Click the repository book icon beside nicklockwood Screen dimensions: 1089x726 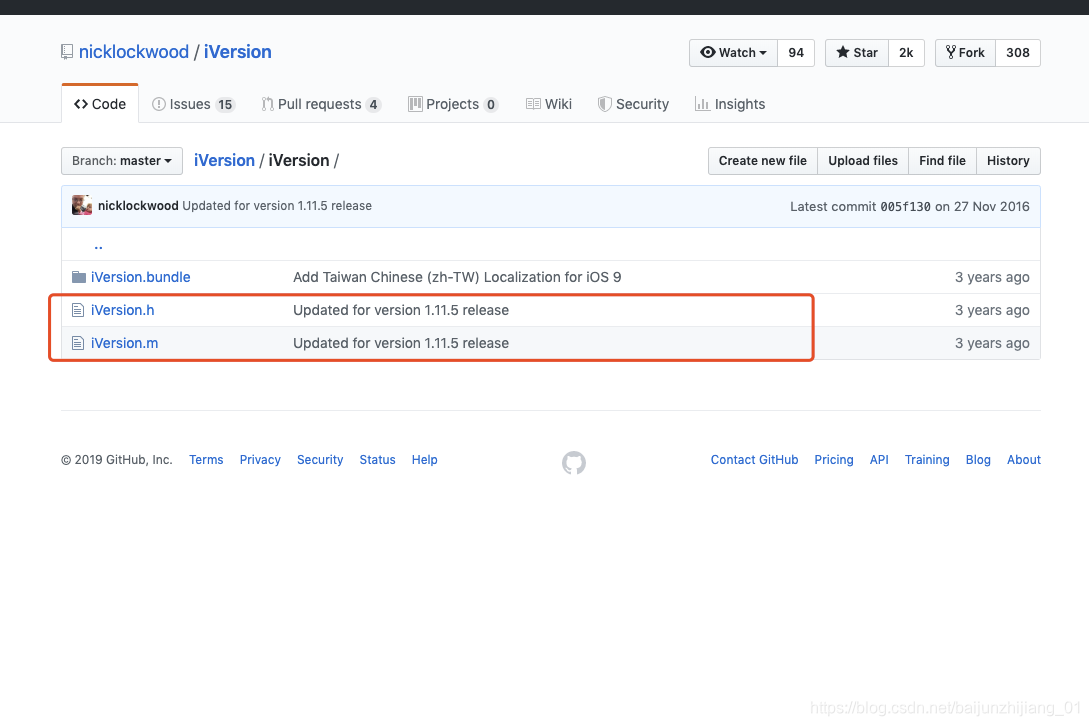pyautogui.click(x=67, y=52)
